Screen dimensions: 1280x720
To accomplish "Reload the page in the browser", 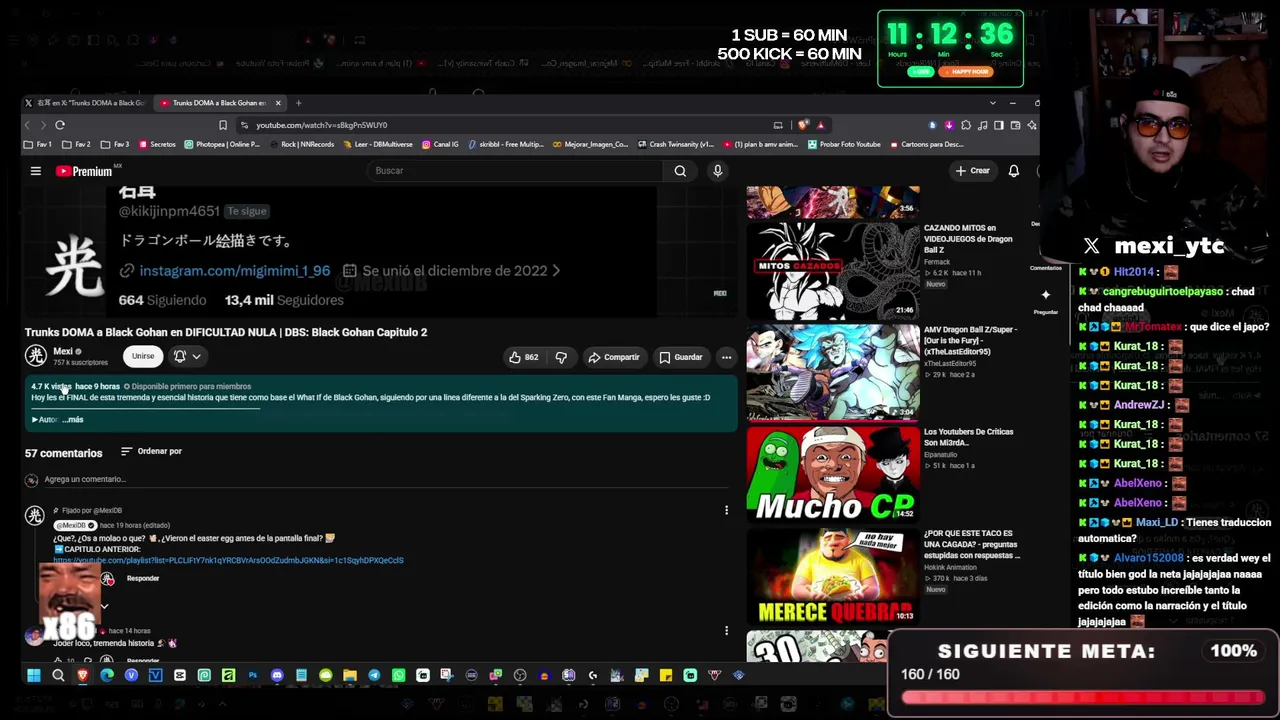I will point(60,125).
